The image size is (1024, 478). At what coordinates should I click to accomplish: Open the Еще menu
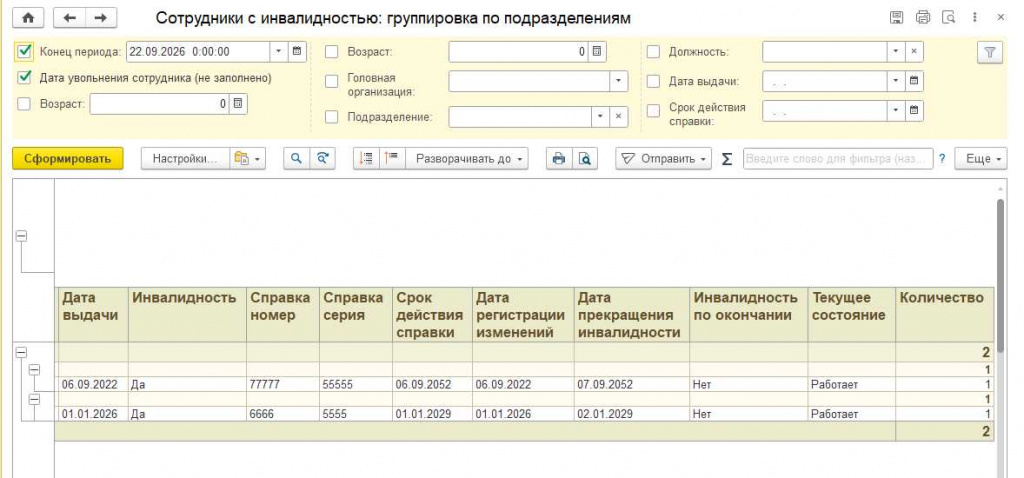click(x=981, y=158)
